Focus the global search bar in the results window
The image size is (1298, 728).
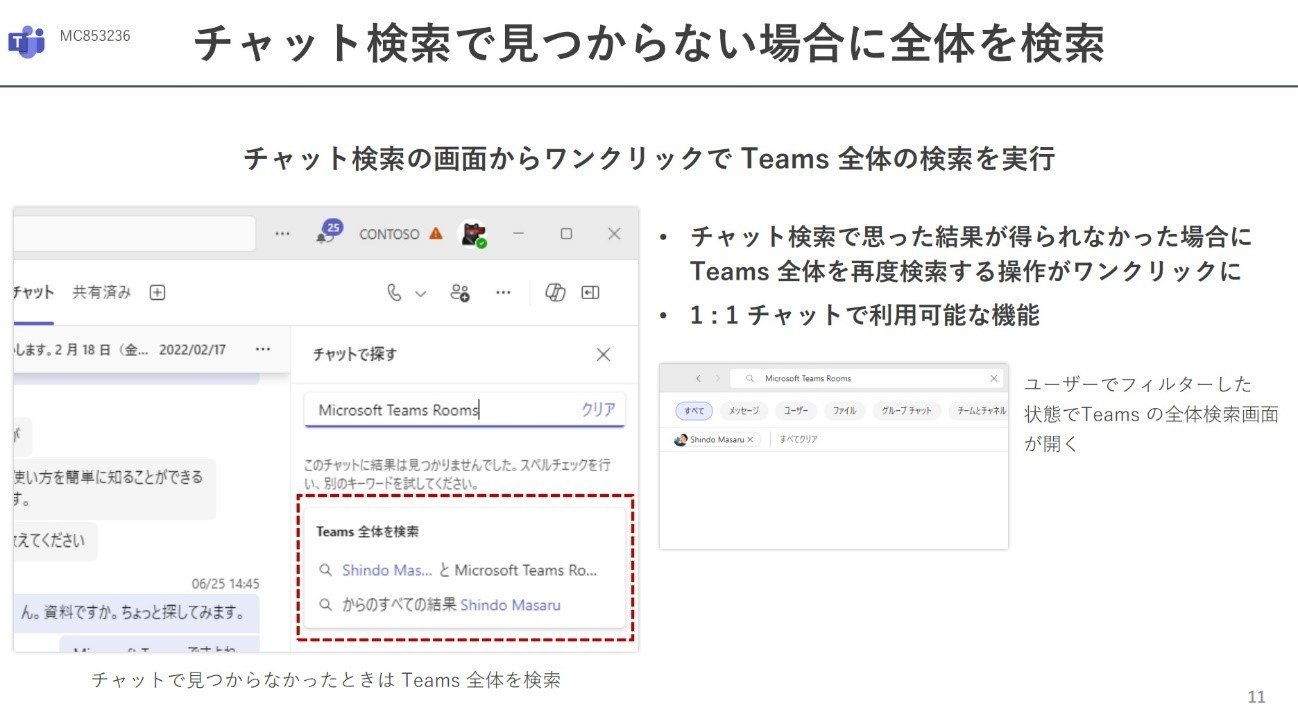coord(867,379)
